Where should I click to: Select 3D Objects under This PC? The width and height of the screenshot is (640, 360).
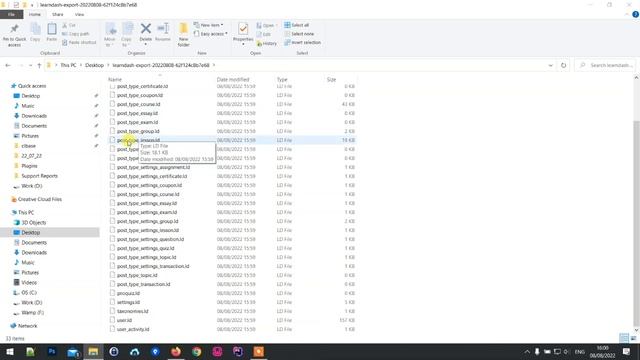(33, 222)
